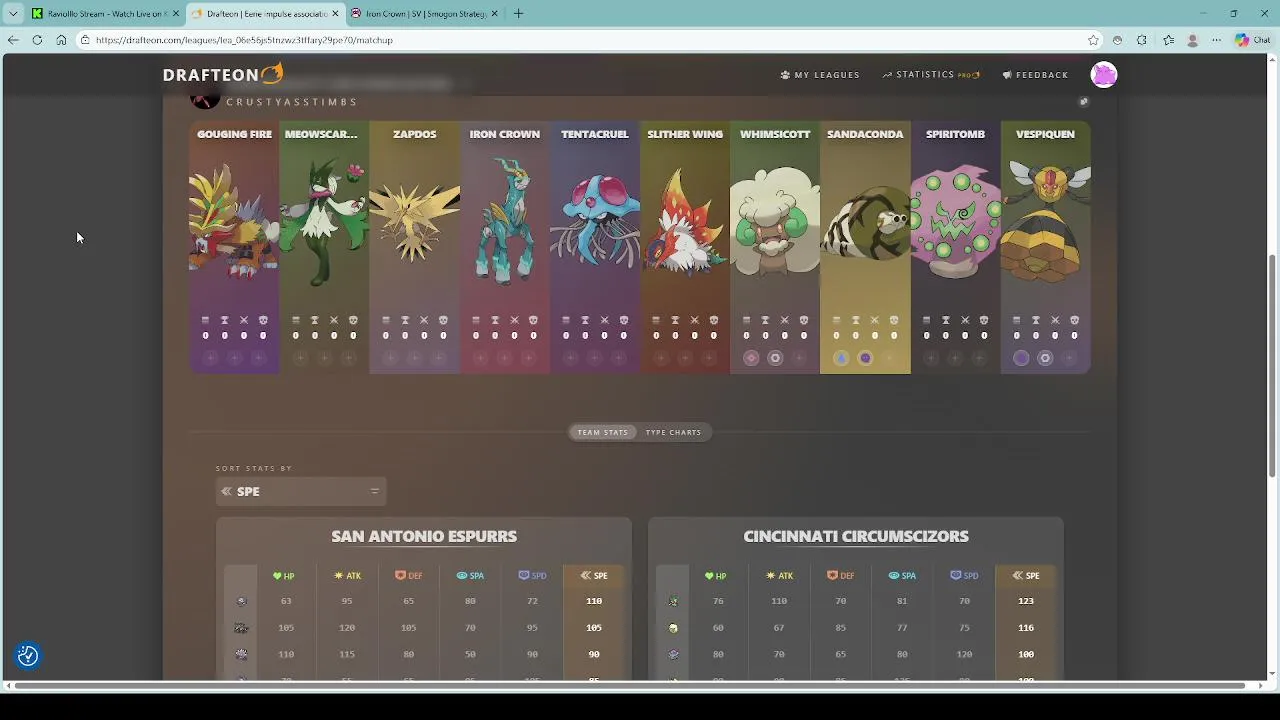
Task: Click the hourglass icon under Iron Crown
Action: tap(495, 320)
